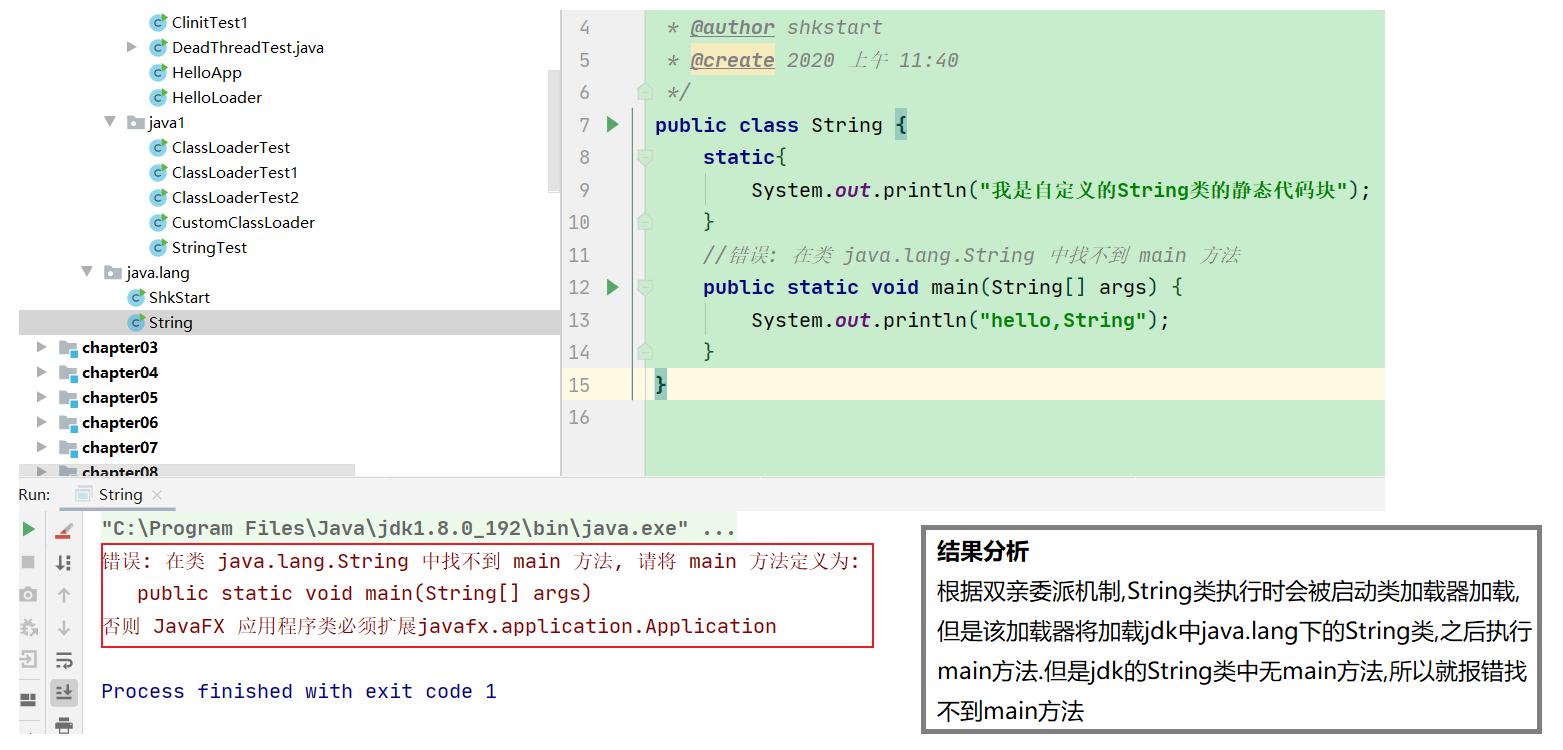This screenshot has height=750, width=1563.
Task: Click the red pencil icon in Run toolbar
Action: tap(64, 529)
